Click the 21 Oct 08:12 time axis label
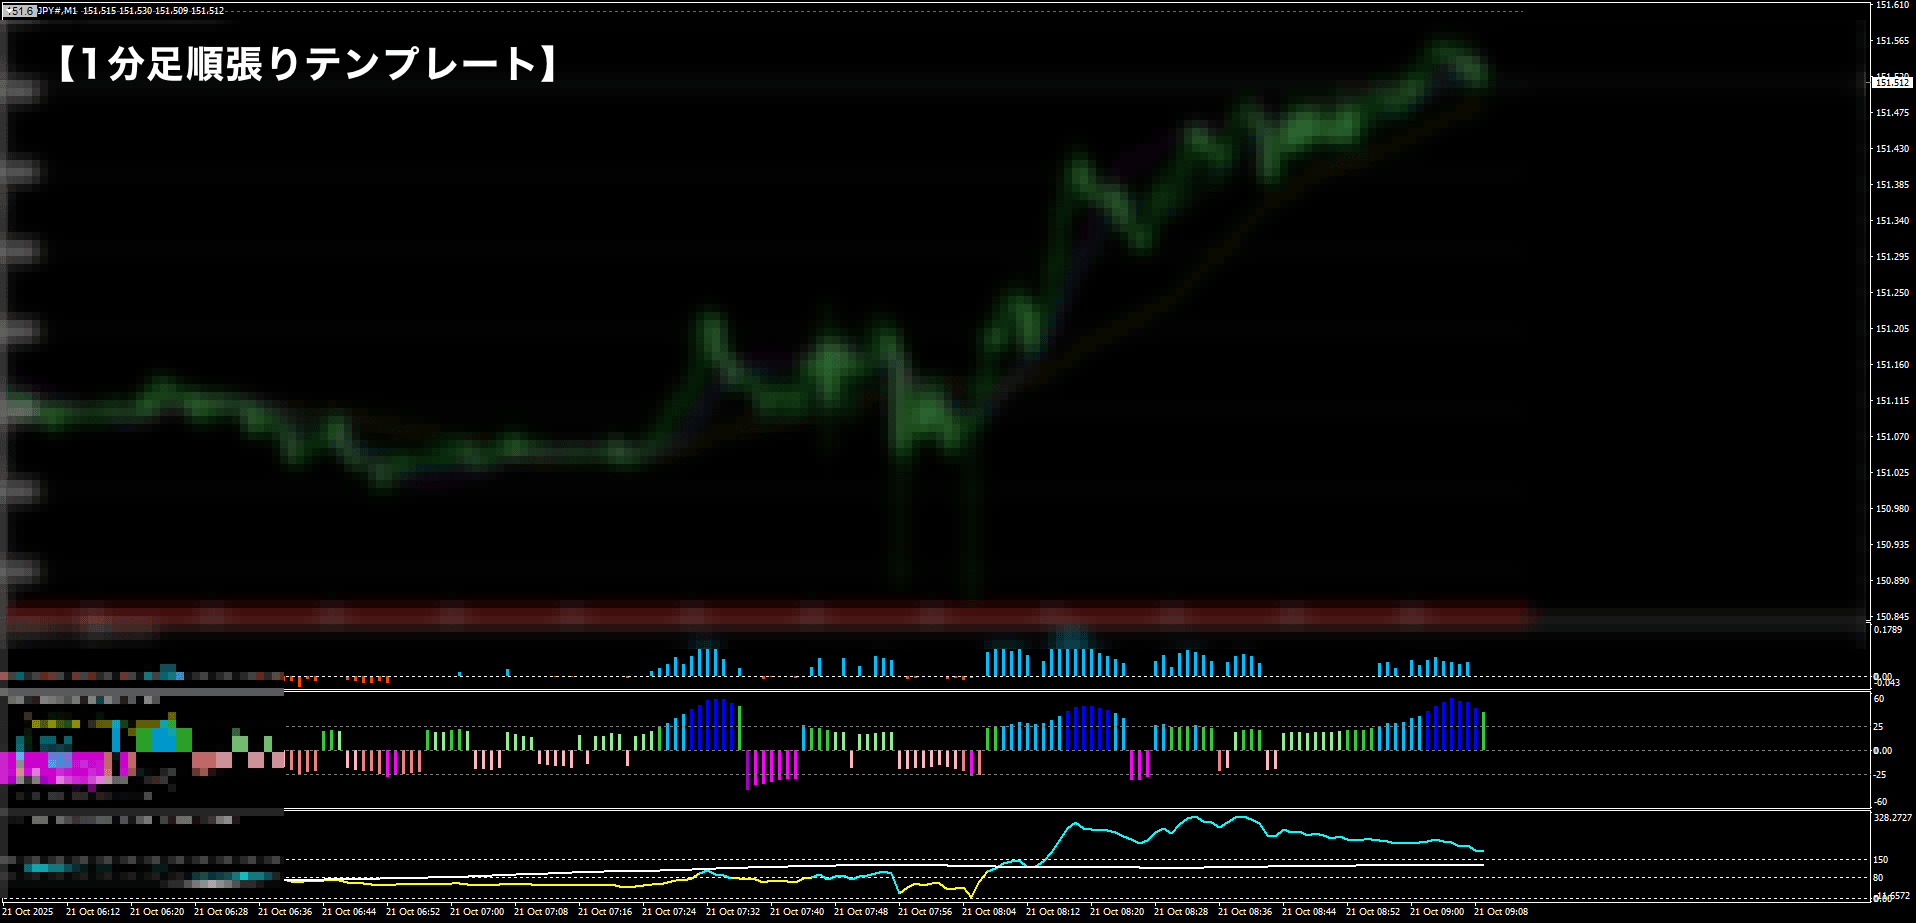 [1052, 912]
